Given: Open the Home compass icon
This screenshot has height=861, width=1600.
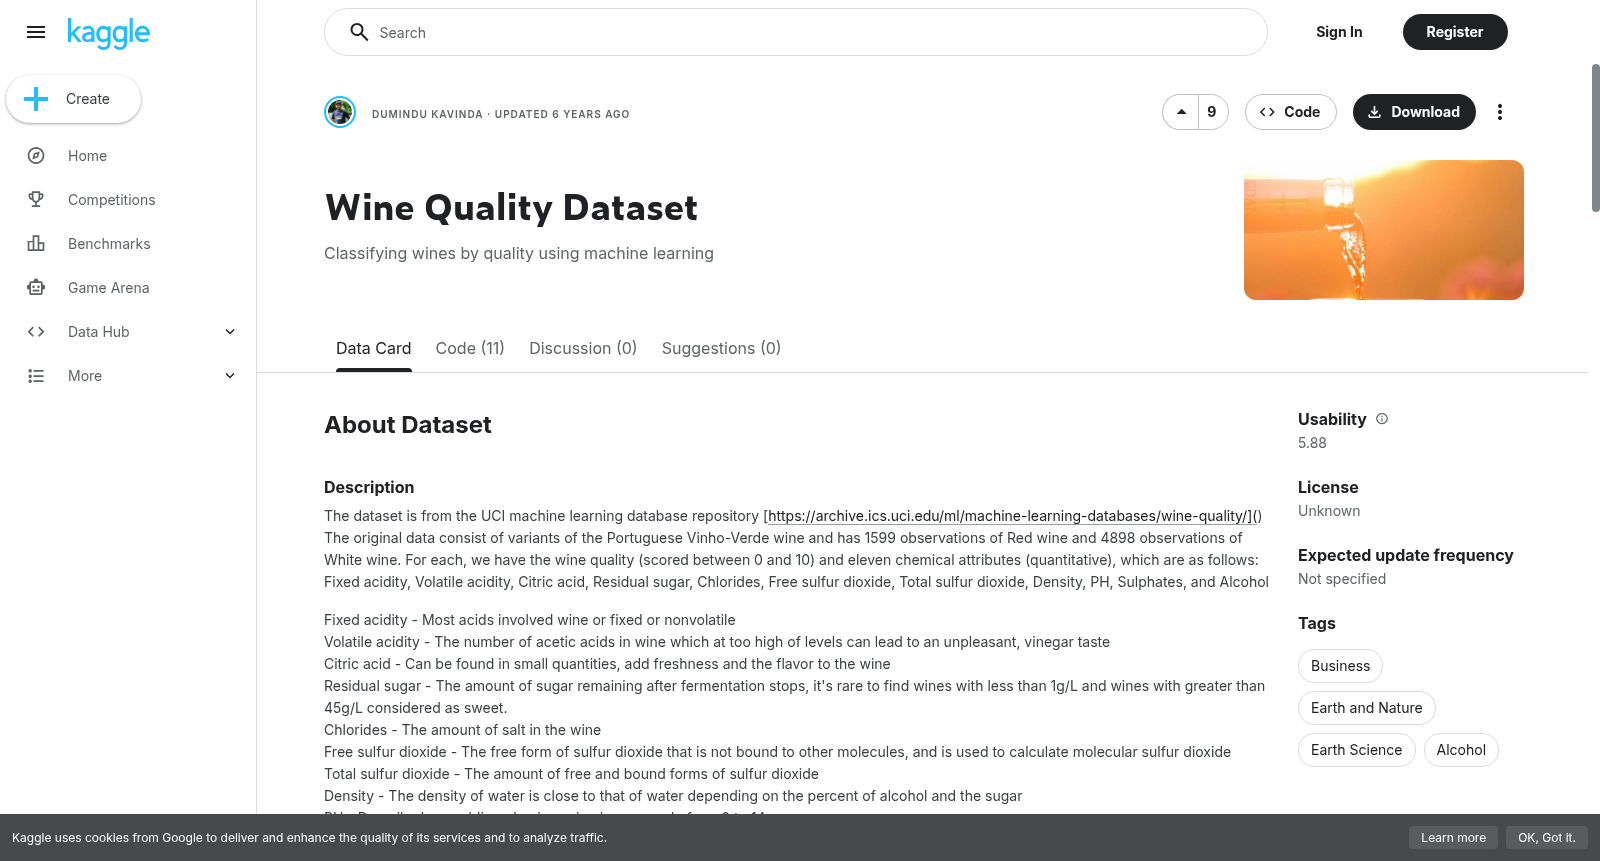Looking at the screenshot, I should (x=36, y=156).
